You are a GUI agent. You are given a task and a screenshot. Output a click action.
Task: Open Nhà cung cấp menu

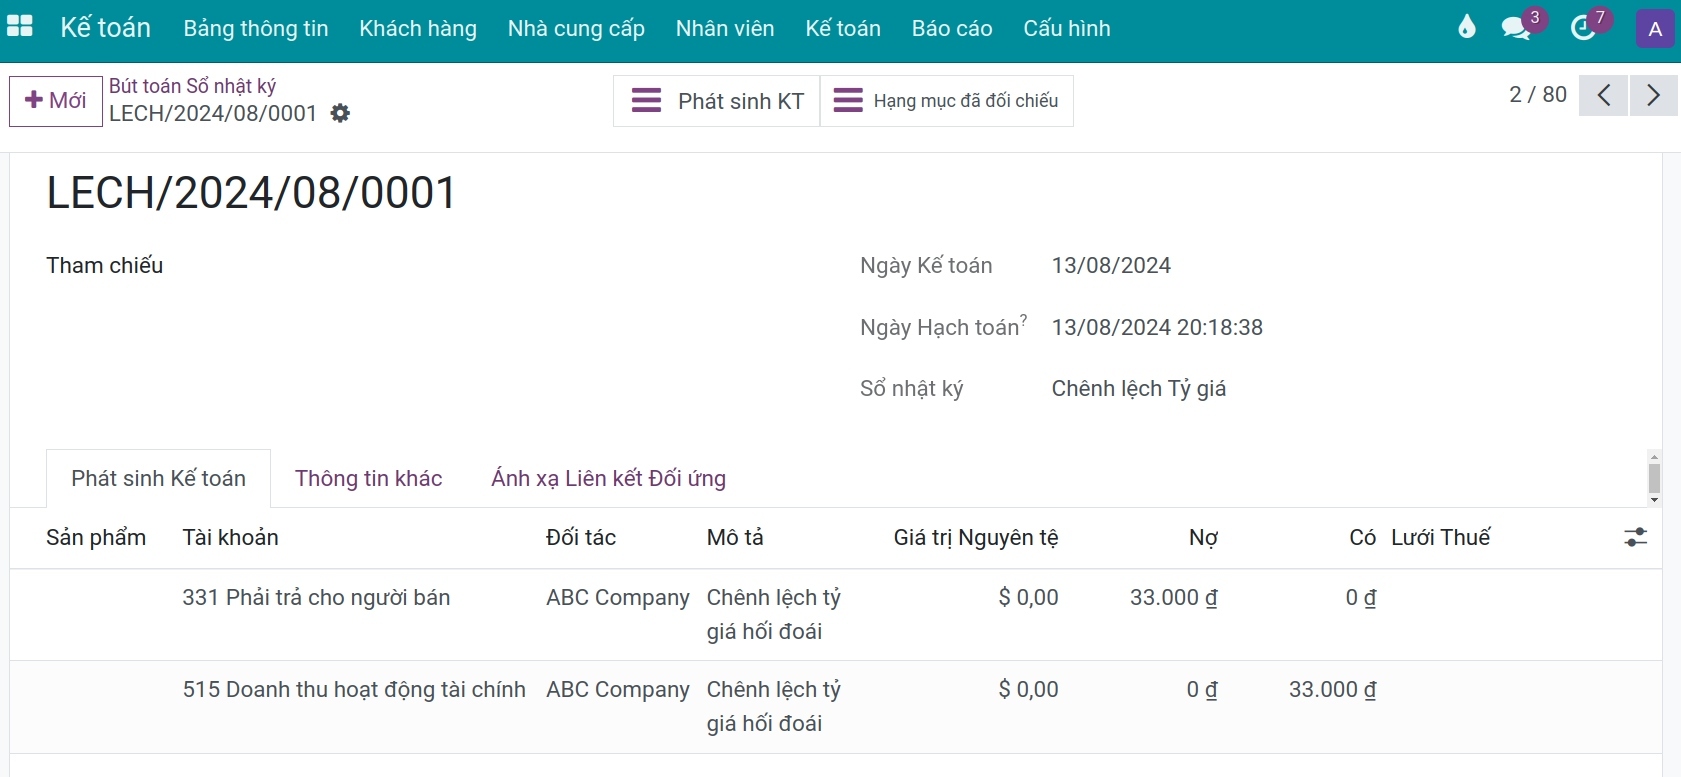[576, 28]
